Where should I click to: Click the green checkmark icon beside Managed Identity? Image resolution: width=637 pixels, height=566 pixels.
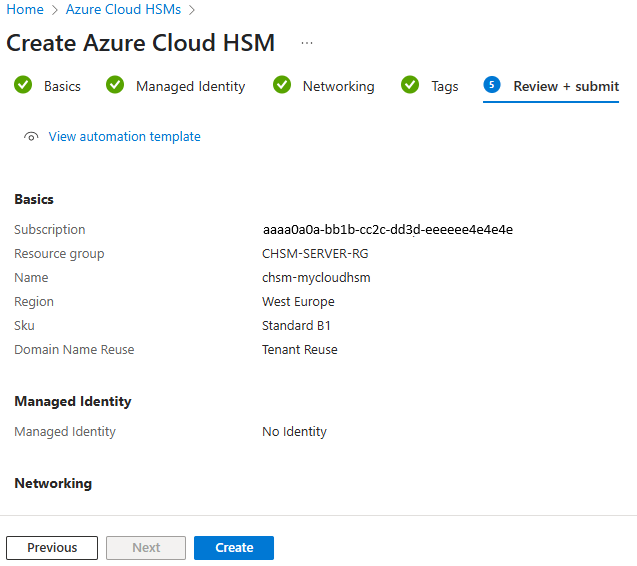(x=115, y=86)
